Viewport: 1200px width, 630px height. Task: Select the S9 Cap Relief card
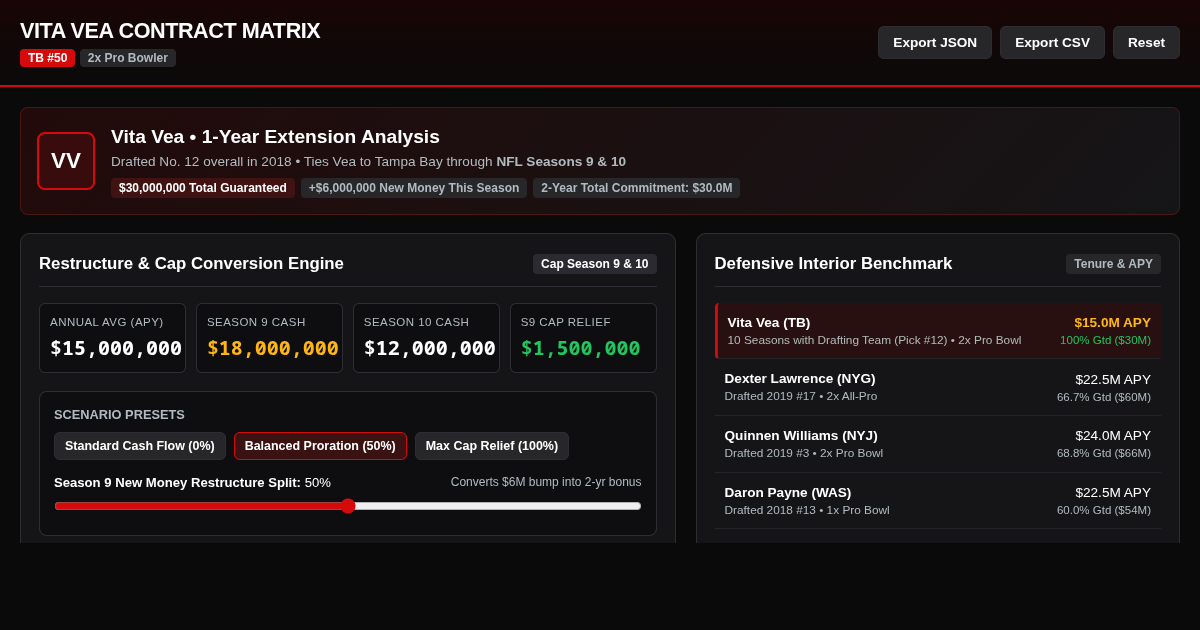tap(583, 338)
